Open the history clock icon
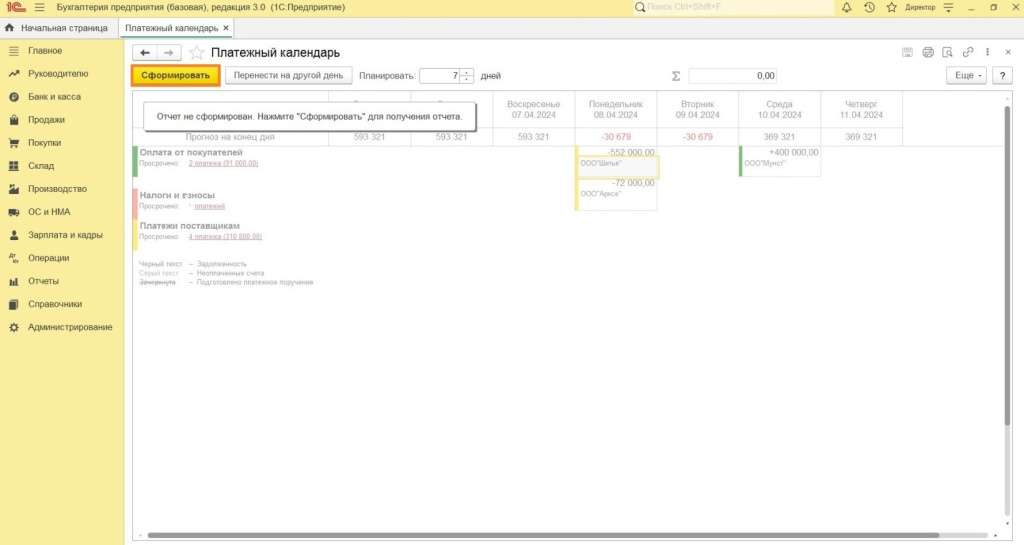 pyautogui.click(x=868, y=8)
